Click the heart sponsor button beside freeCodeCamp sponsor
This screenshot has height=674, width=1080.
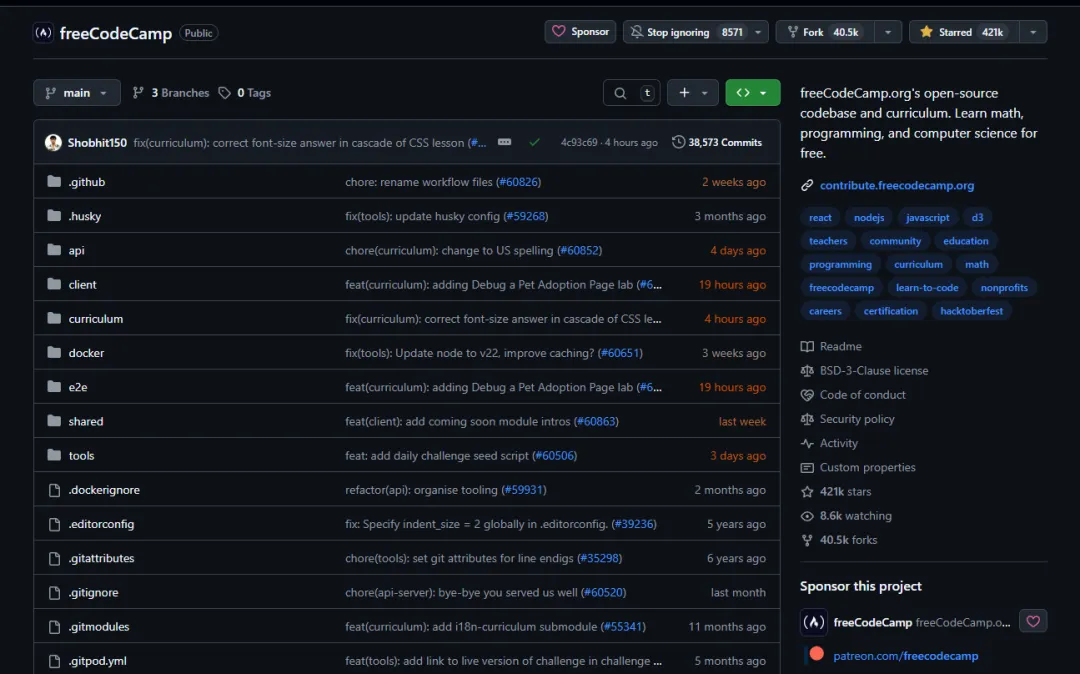[1032, 621]
